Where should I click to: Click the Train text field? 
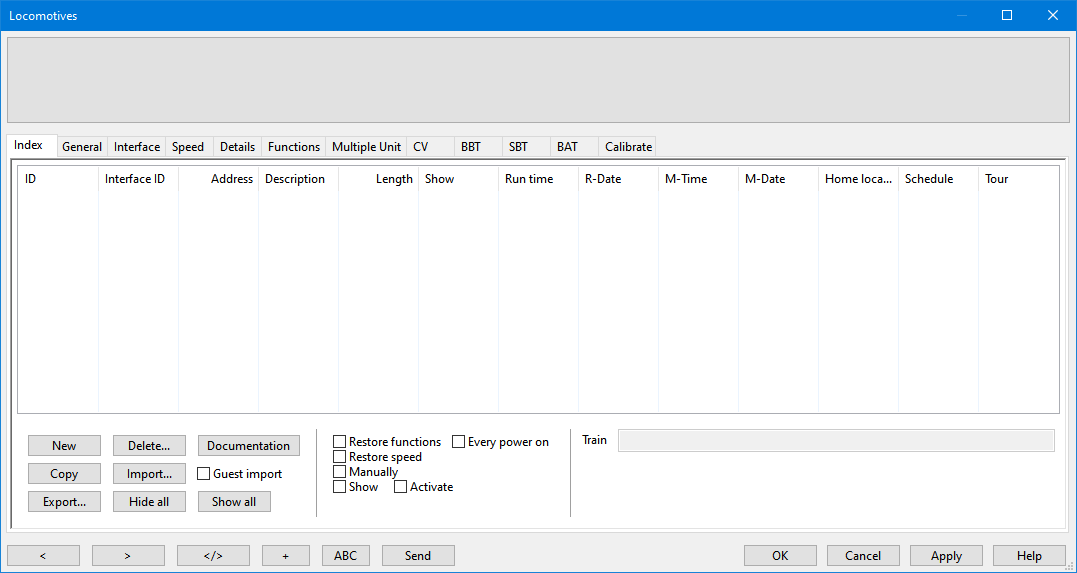(835, 441)
